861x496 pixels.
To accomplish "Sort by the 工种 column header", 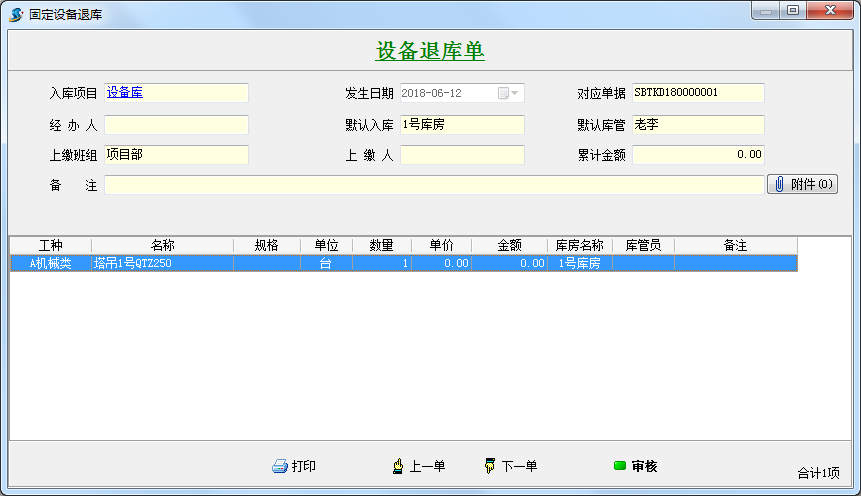I will pos(50,245).
